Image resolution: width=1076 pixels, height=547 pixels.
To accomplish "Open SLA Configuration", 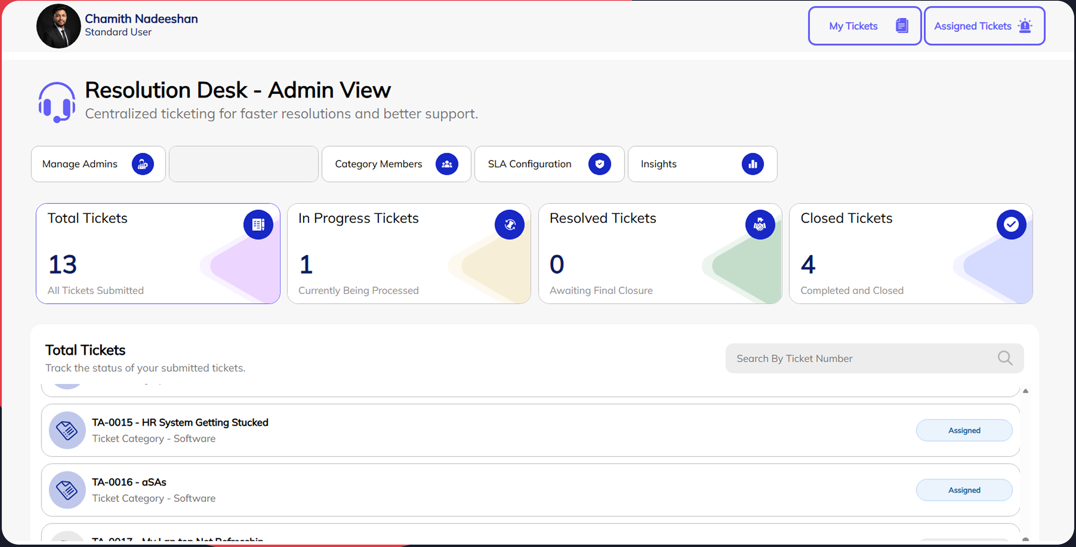I will pyautogui.click(x=549, y=164).
